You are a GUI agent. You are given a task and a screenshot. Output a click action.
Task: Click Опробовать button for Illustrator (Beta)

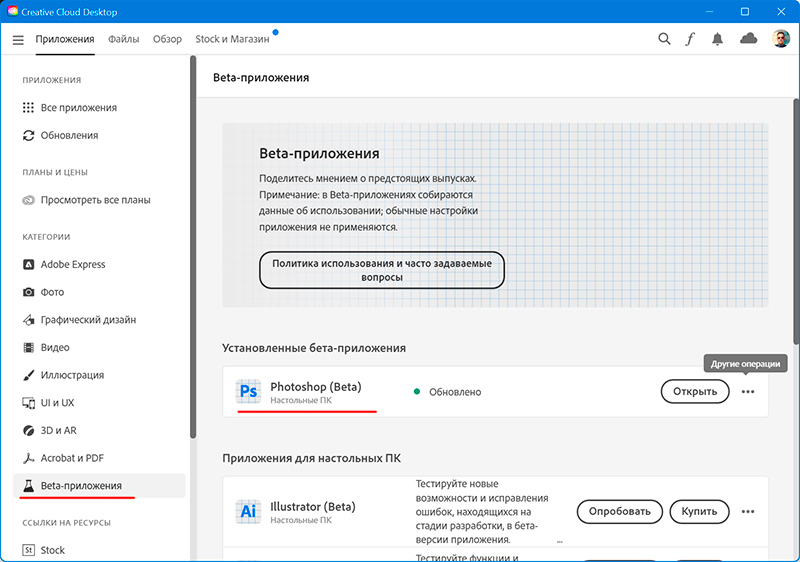pos(619,511)
